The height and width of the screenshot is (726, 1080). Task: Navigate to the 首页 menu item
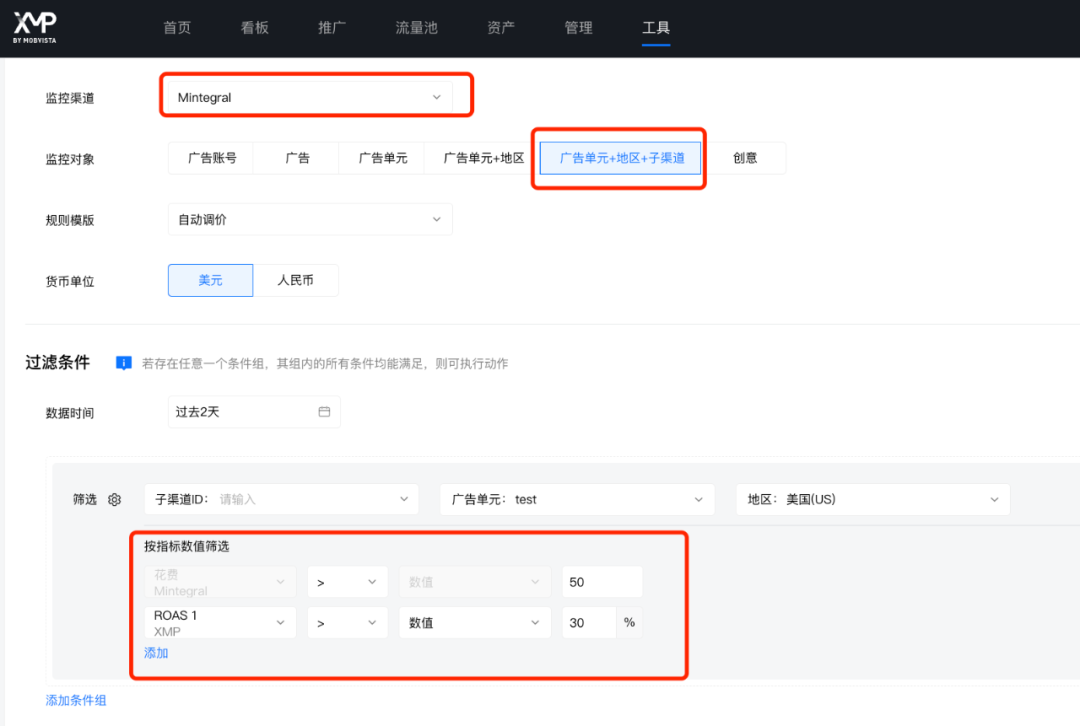pyautogui.click(x=177, y=27)
